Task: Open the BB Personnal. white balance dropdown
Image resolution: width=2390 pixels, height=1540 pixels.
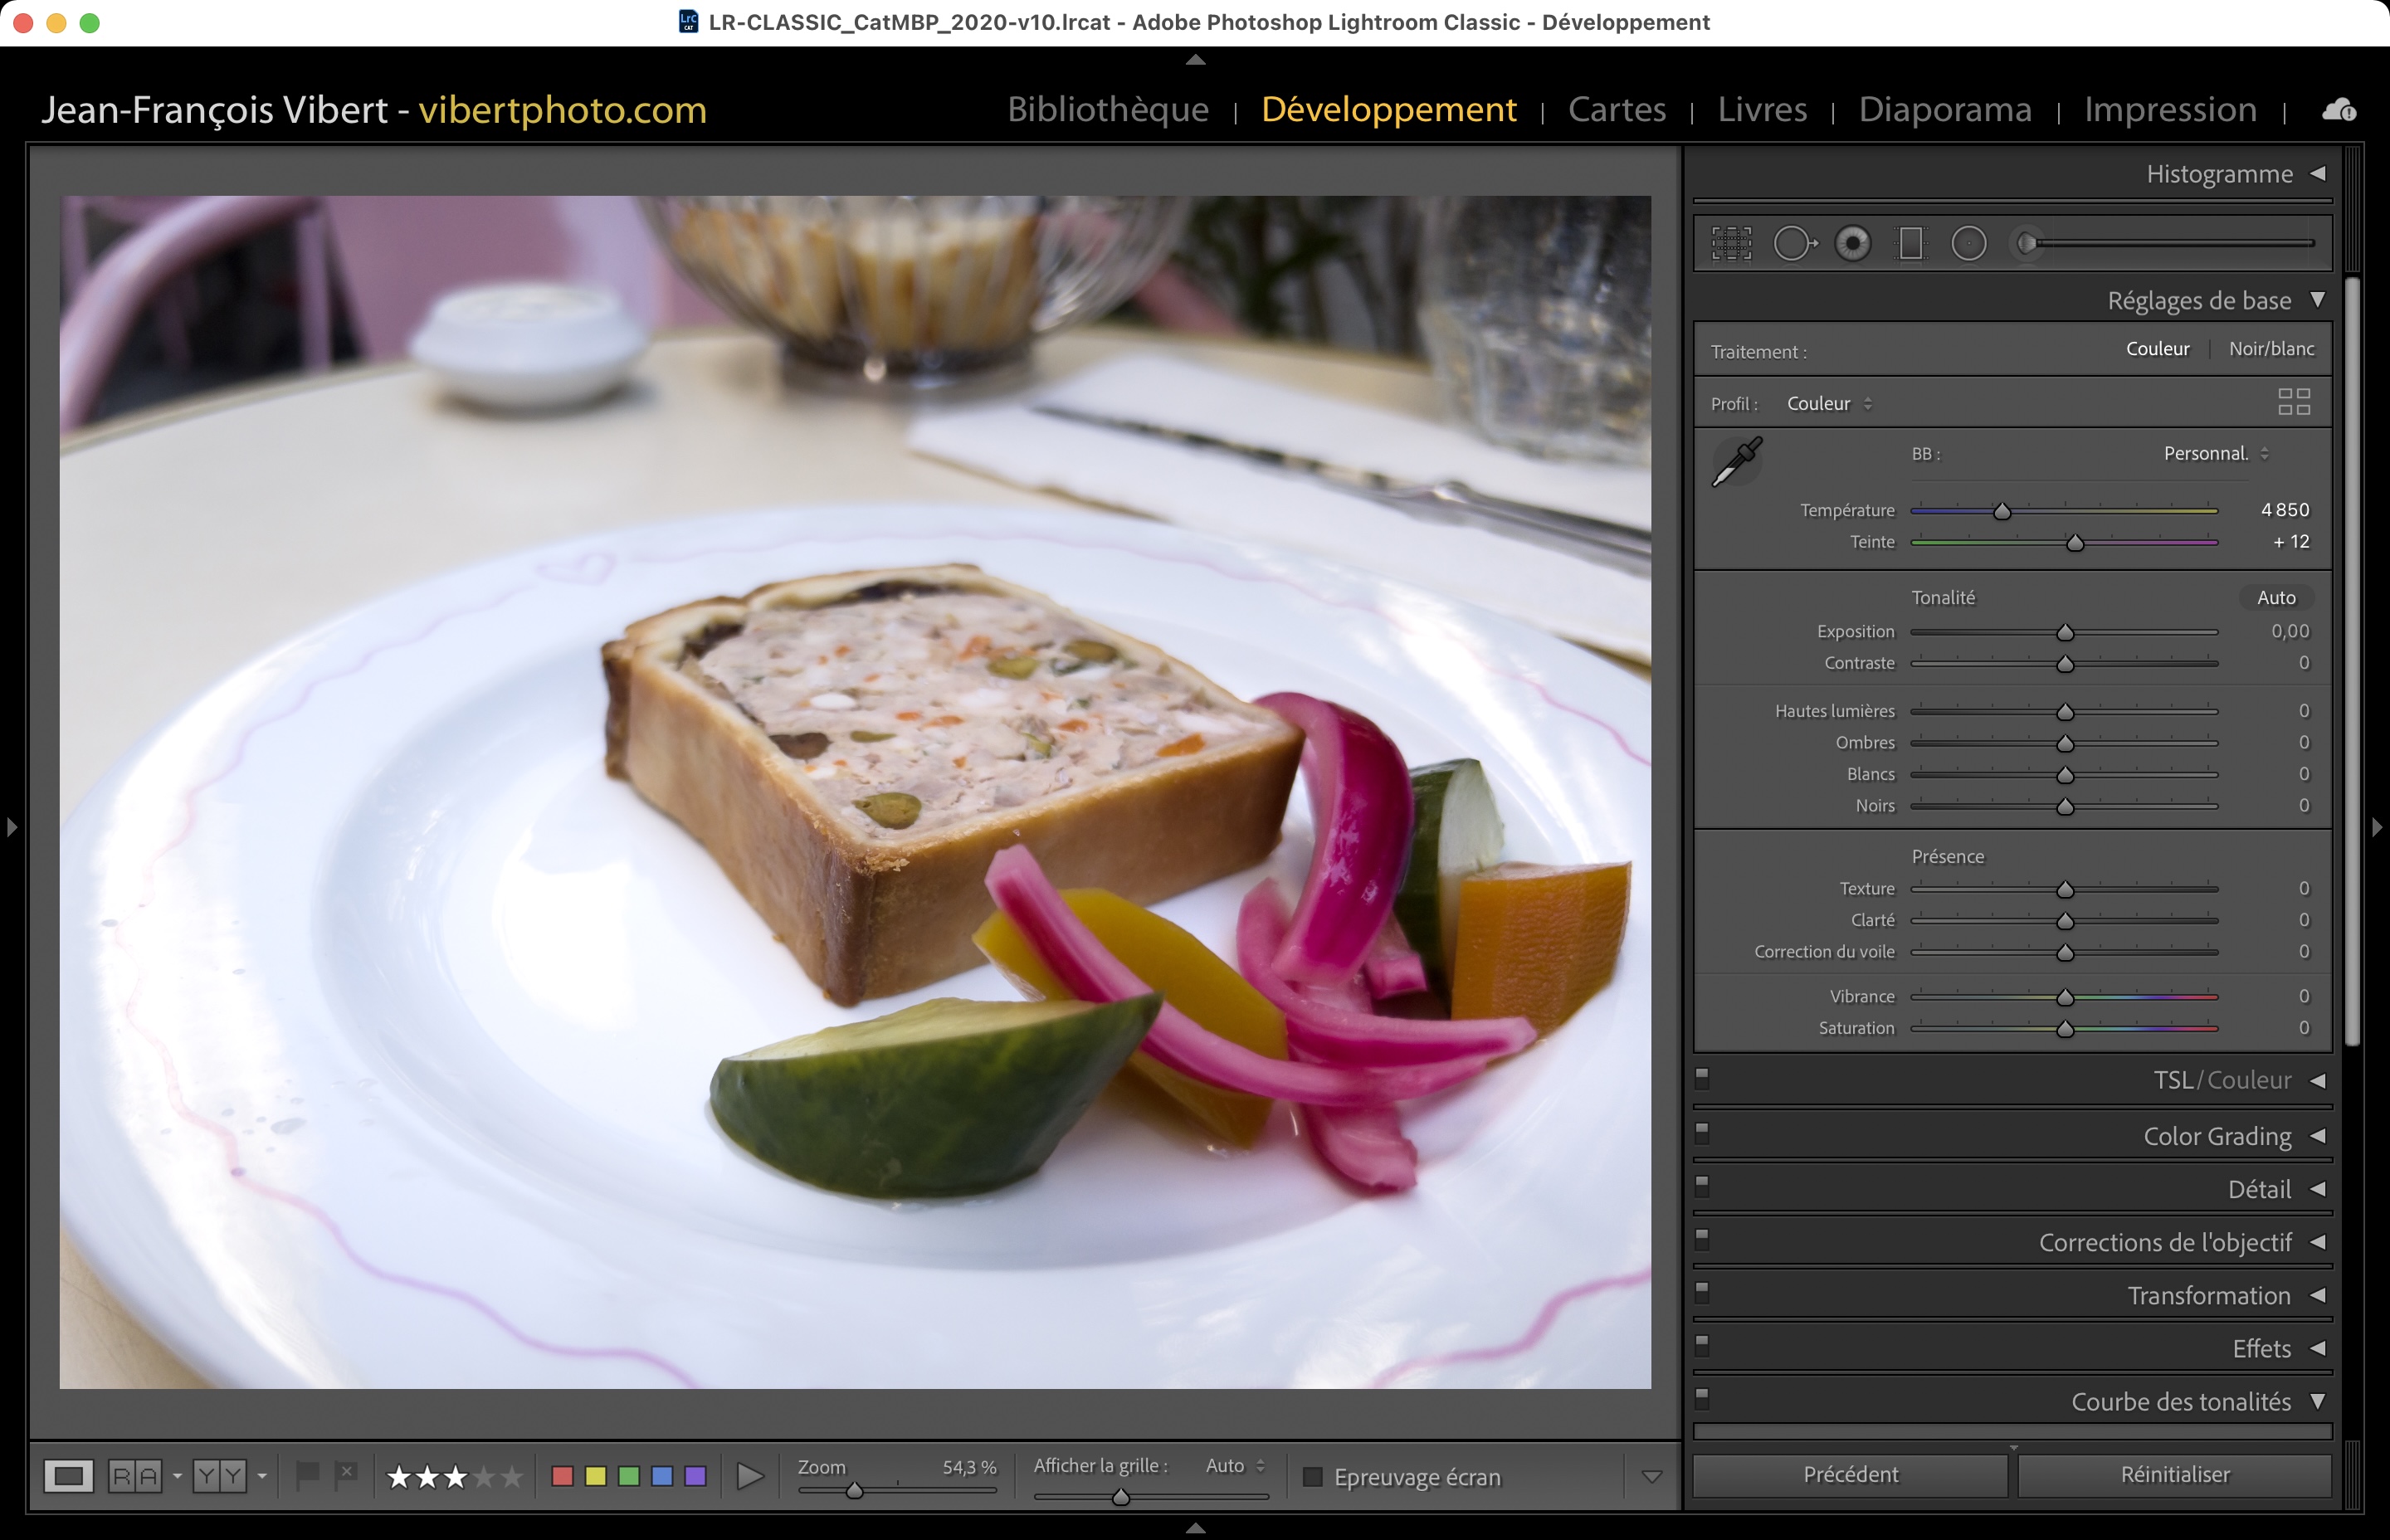Action: [x=2215, y=454]
